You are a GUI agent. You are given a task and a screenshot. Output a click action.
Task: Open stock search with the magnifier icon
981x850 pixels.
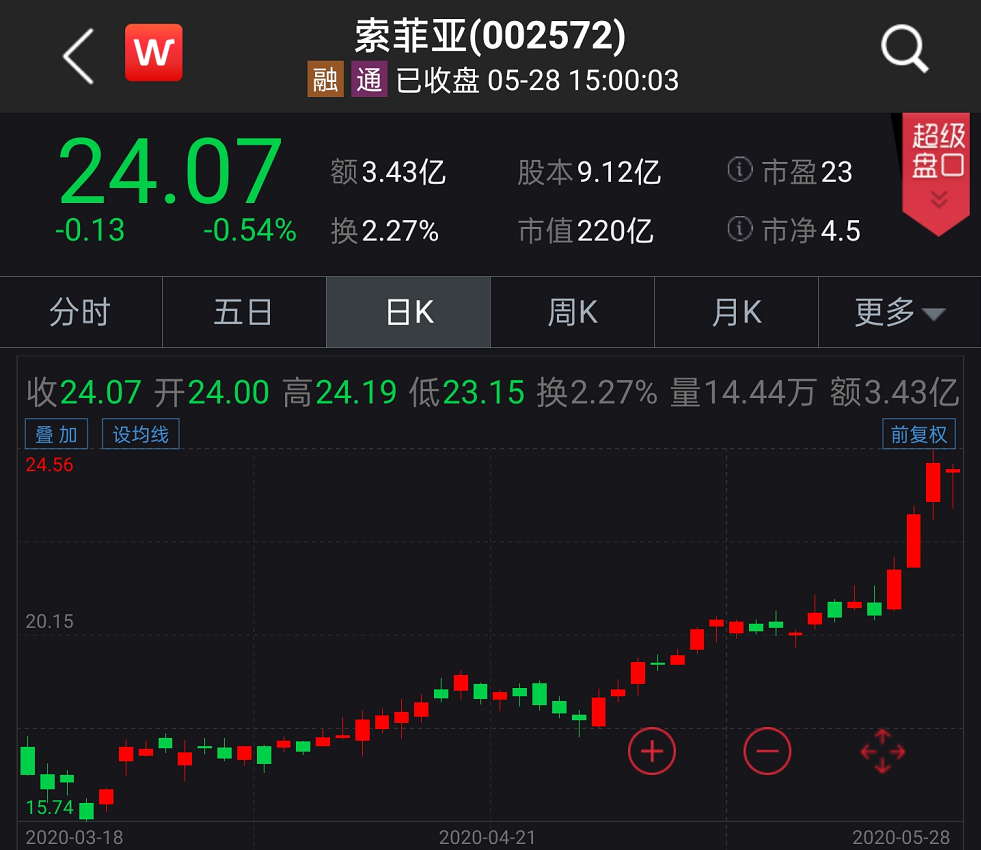[x=904, y=49]
